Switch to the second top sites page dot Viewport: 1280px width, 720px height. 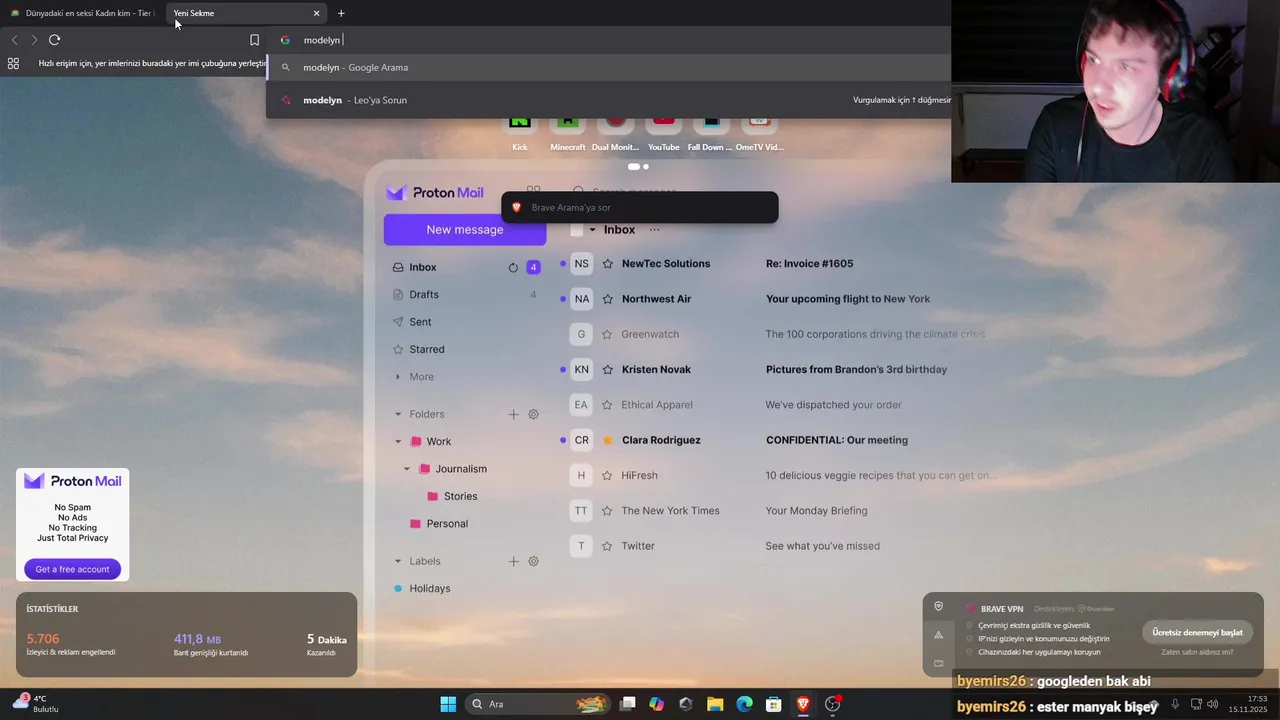(646, 167)
